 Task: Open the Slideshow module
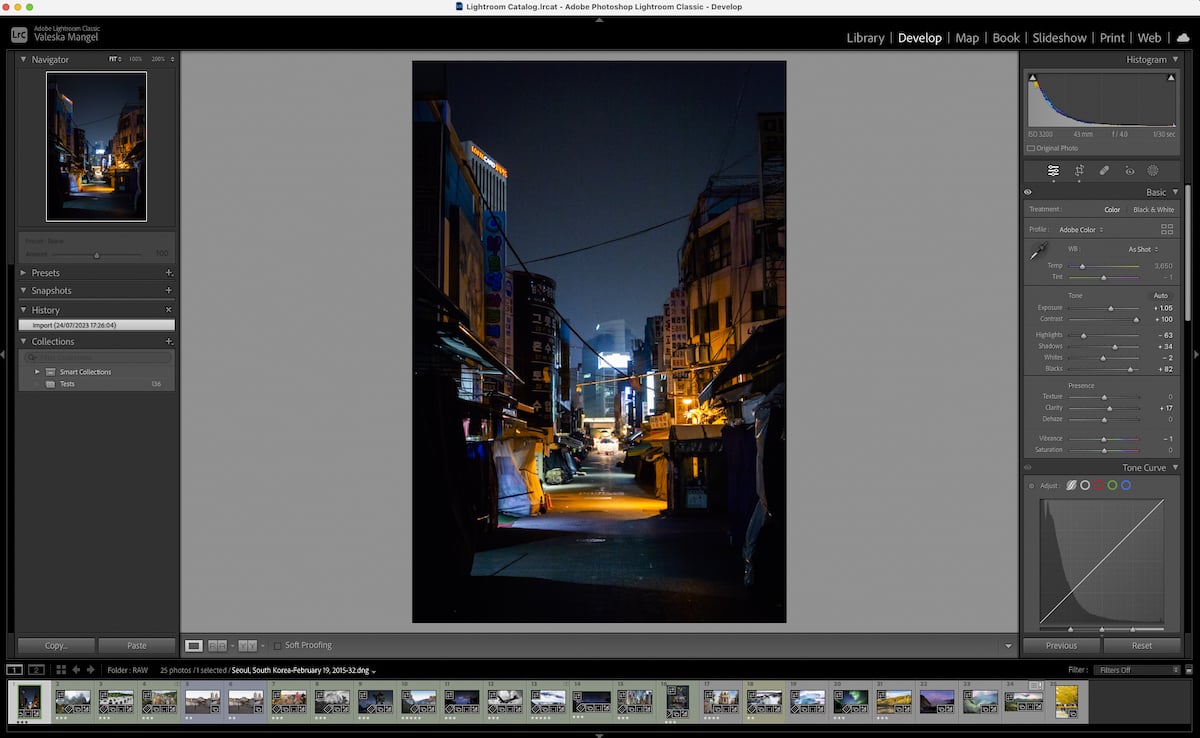click(1059, 38)
